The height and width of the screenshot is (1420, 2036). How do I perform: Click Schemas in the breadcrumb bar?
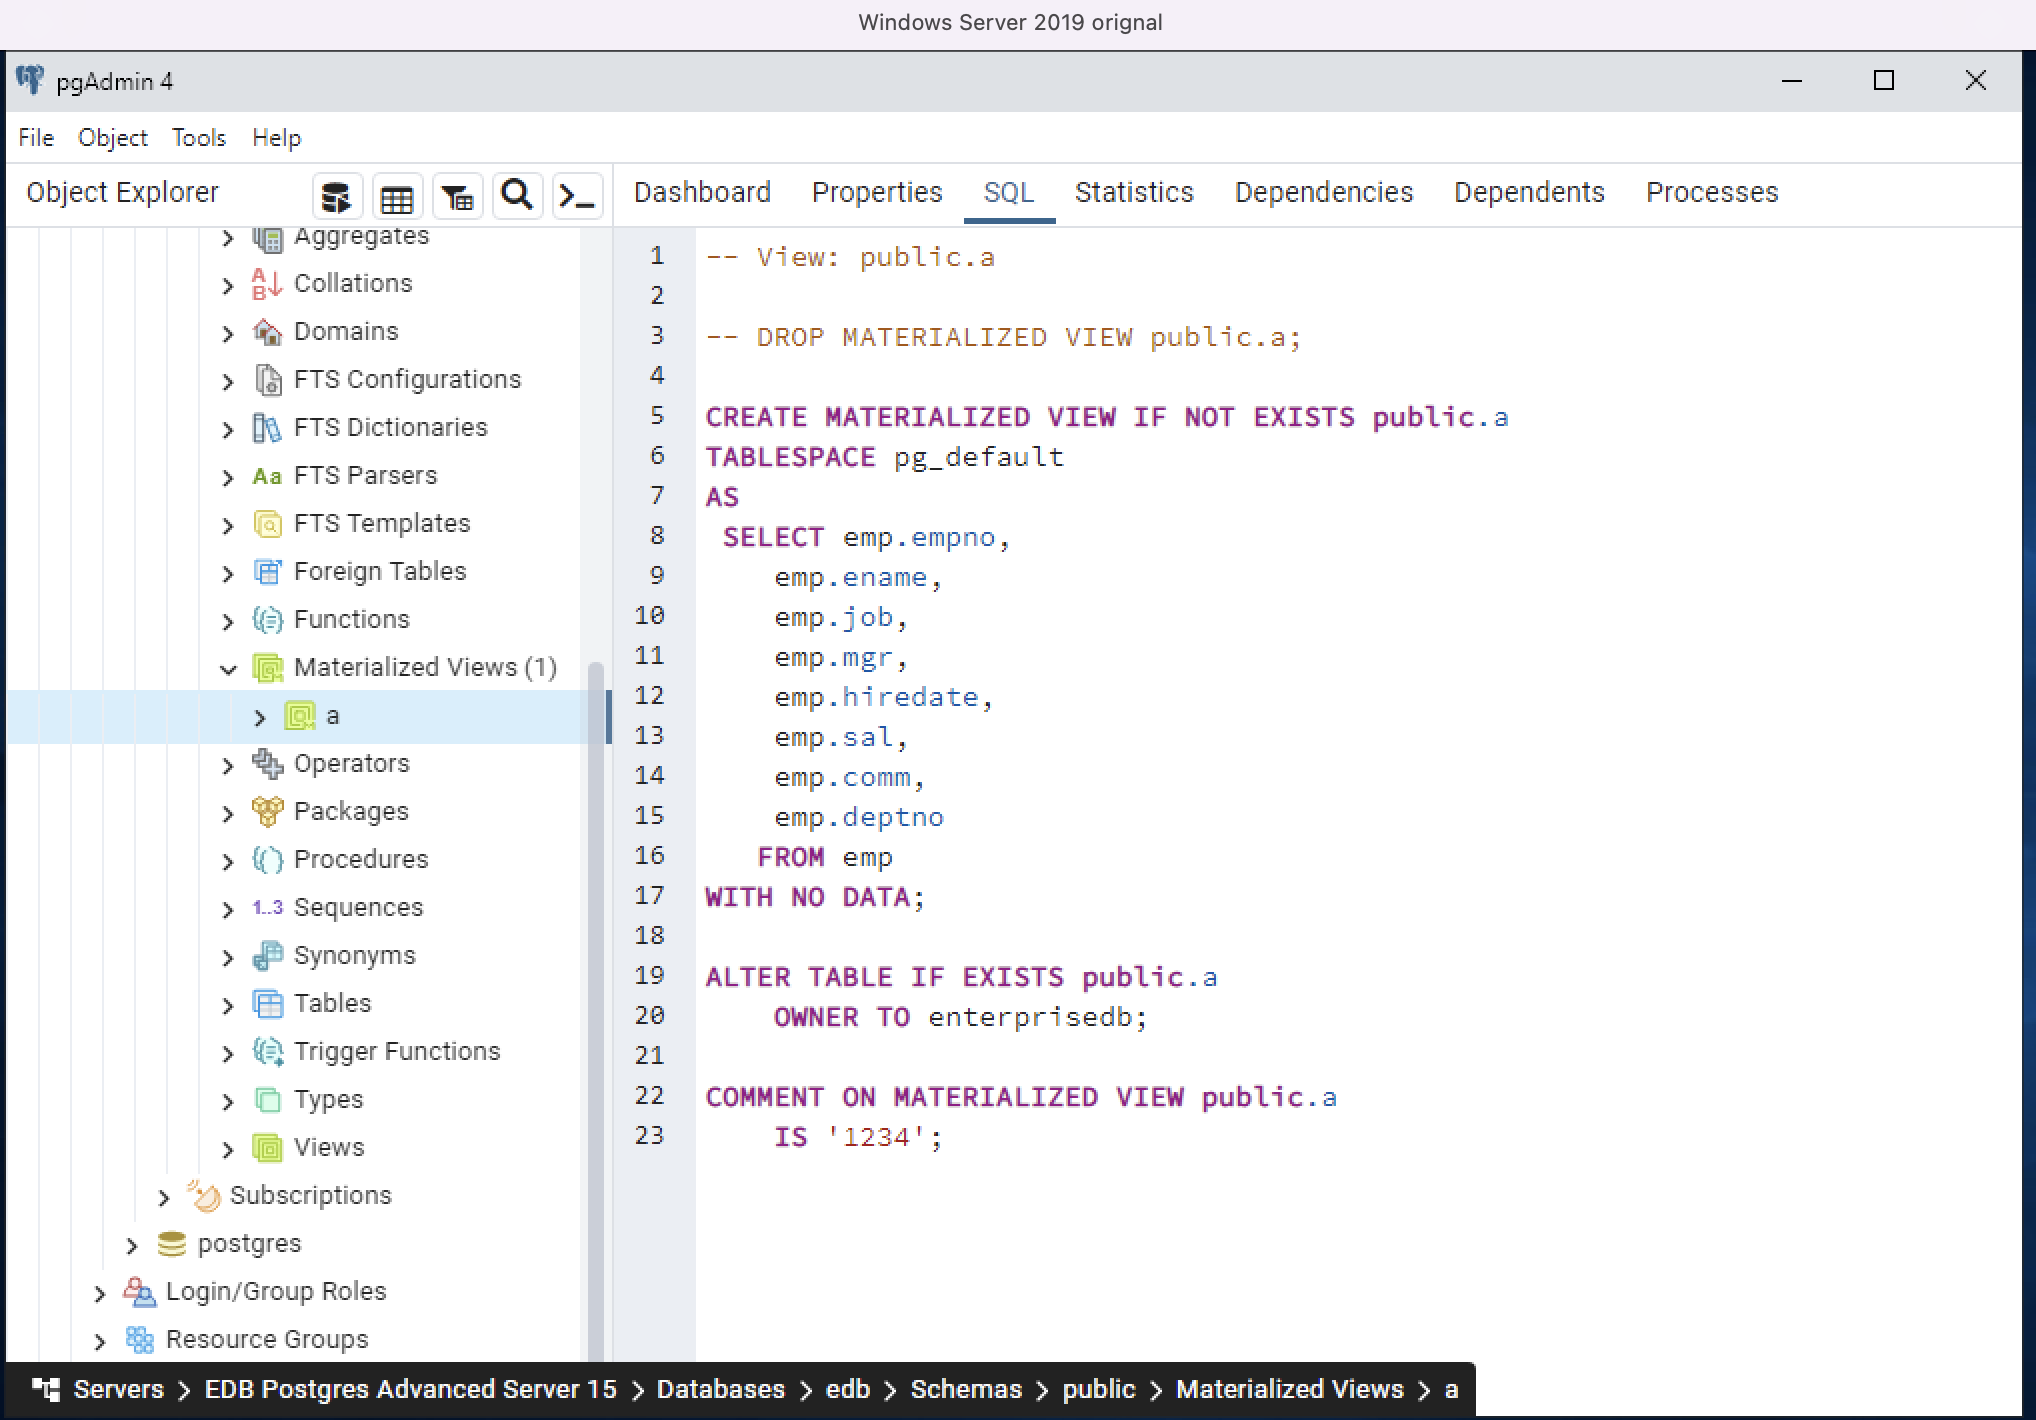point(966,1389)
